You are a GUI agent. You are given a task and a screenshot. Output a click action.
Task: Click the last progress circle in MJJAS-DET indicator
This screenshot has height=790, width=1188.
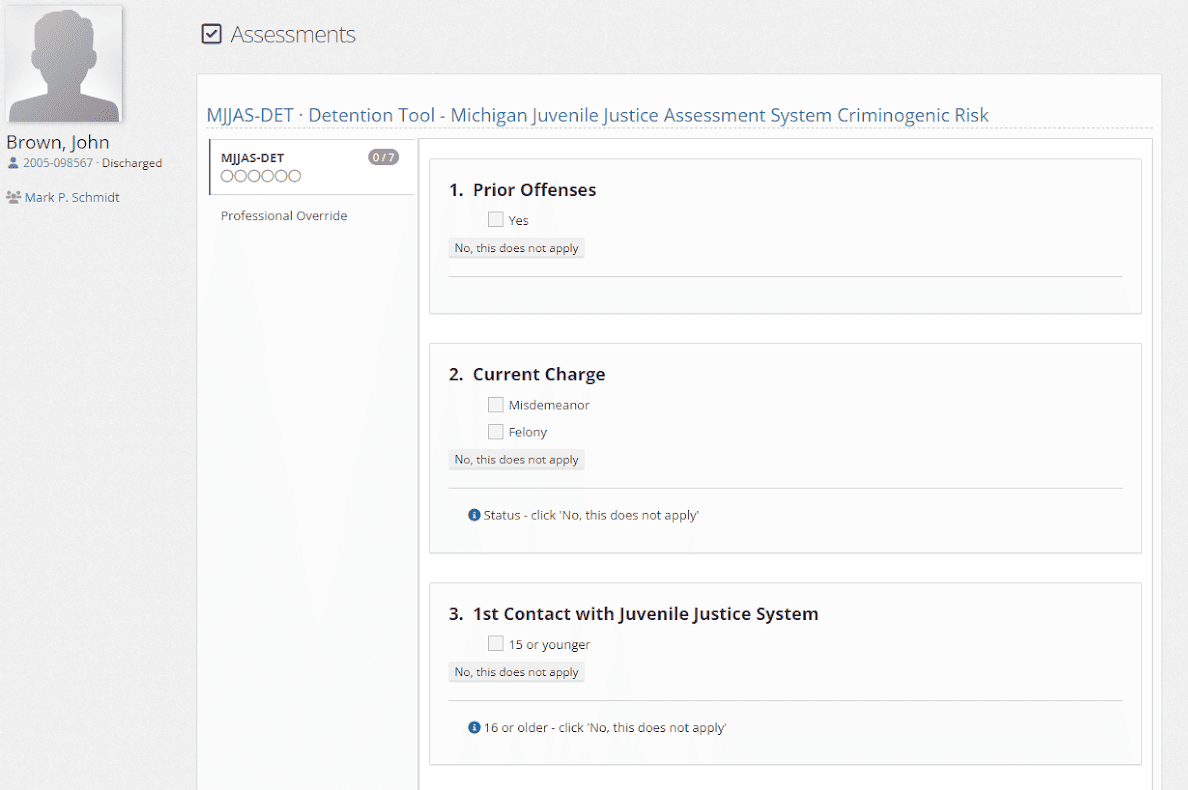pyautogui.click(x=295, y=175)
